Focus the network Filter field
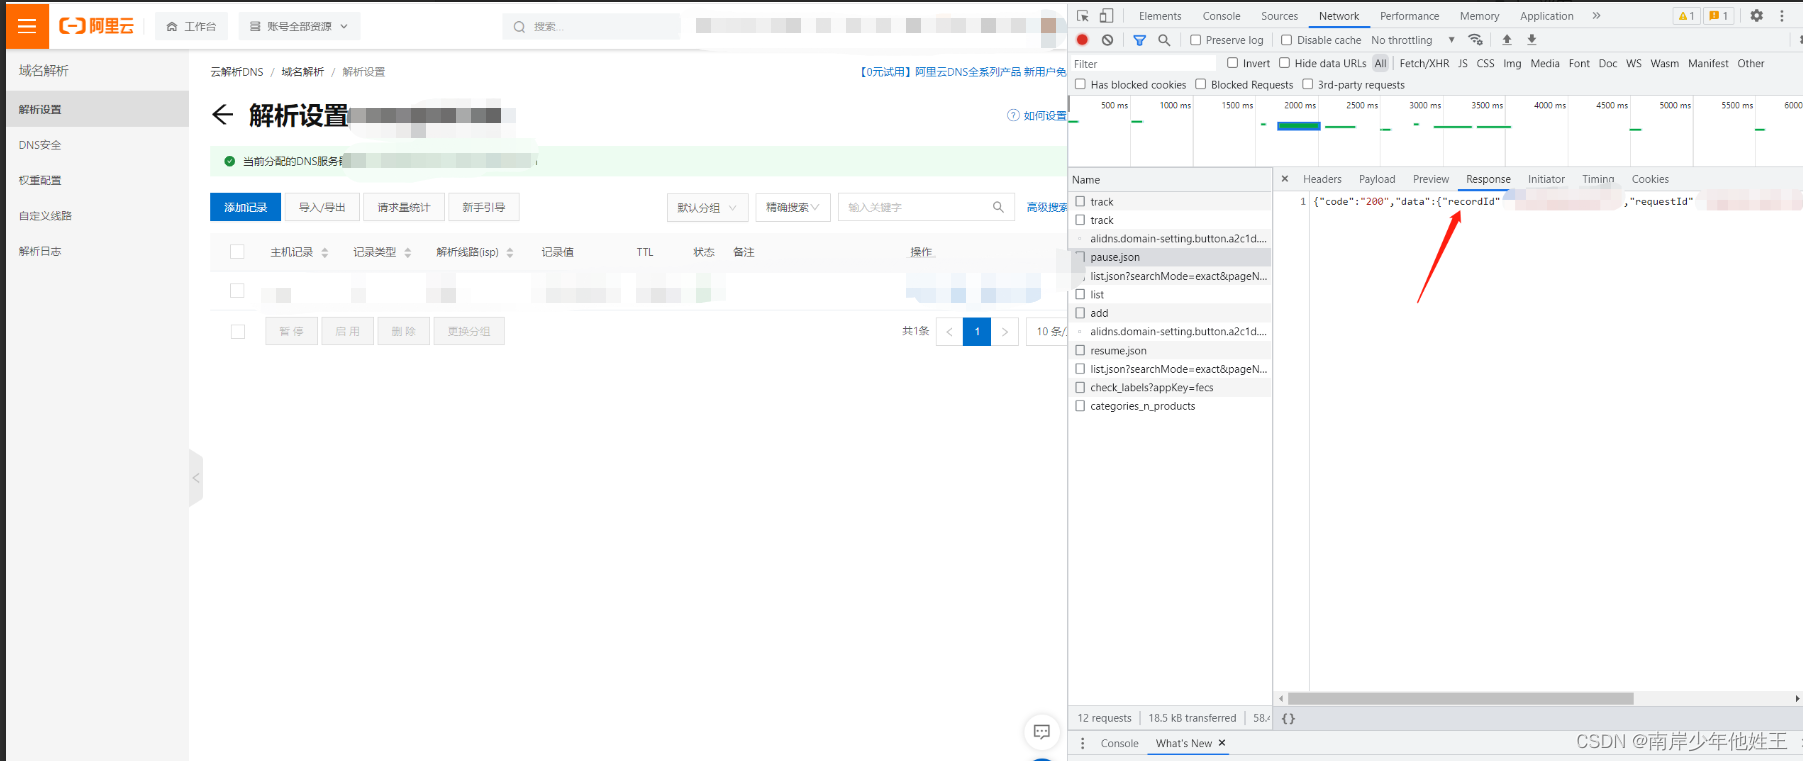This screenshot has width=1803, height=761. point(1143,63)
